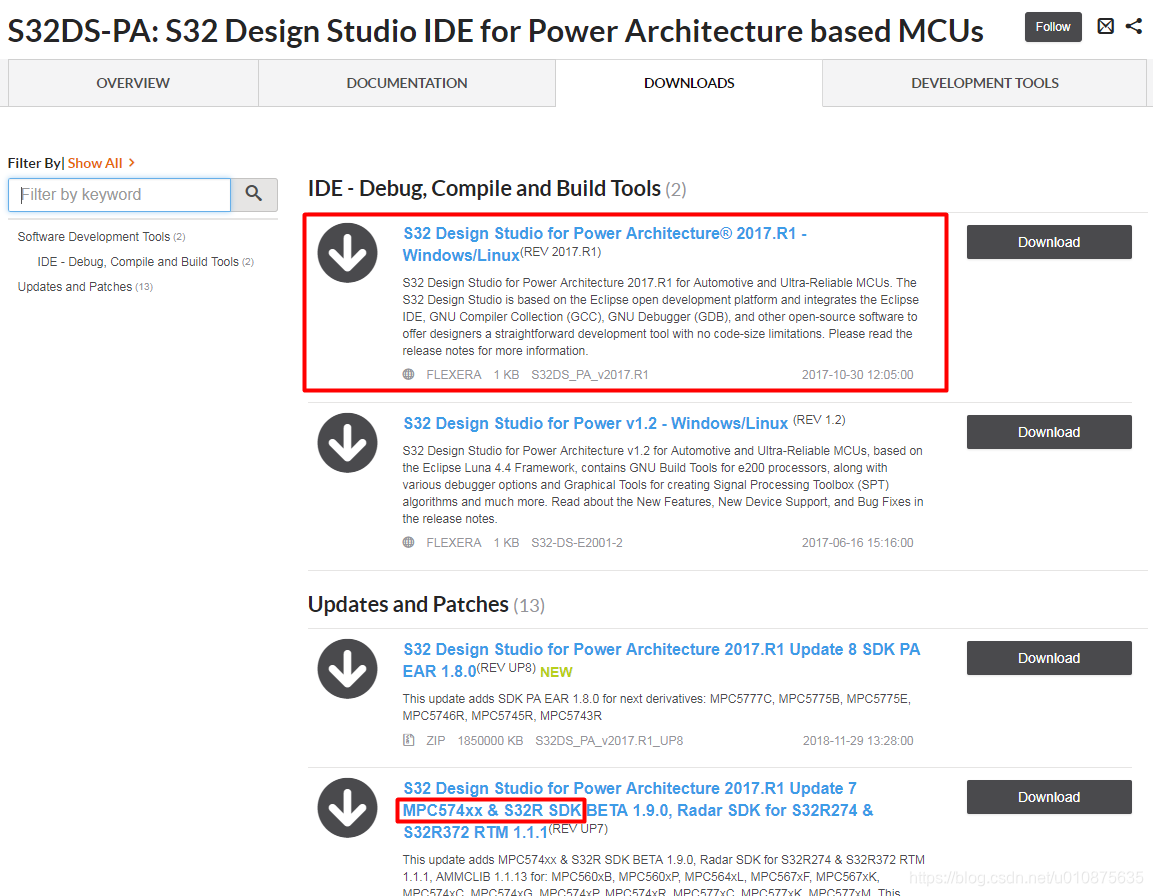Viewport: 1153px width, 896px height.
Task: Click the globe icon beside FLEXERA for S32-DS-E2001-2
Action: coord(409,542)
